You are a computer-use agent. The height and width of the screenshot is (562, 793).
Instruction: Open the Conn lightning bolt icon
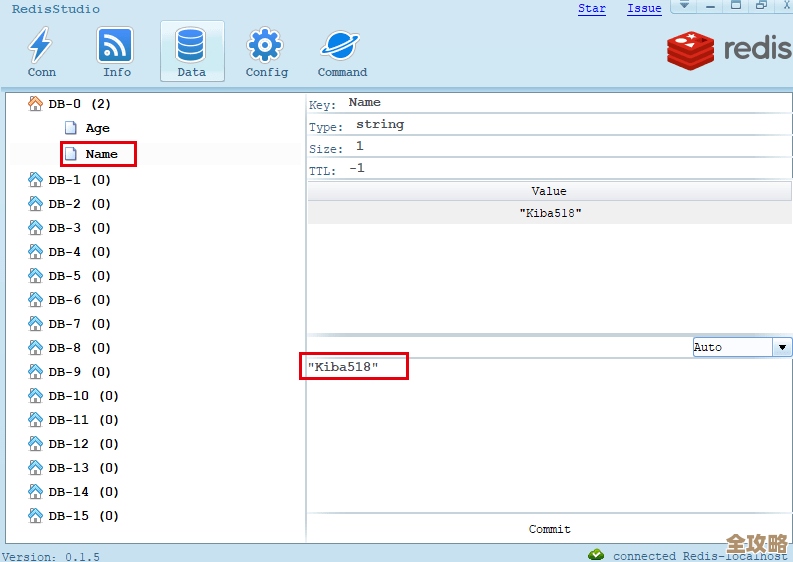pos(41,46)
